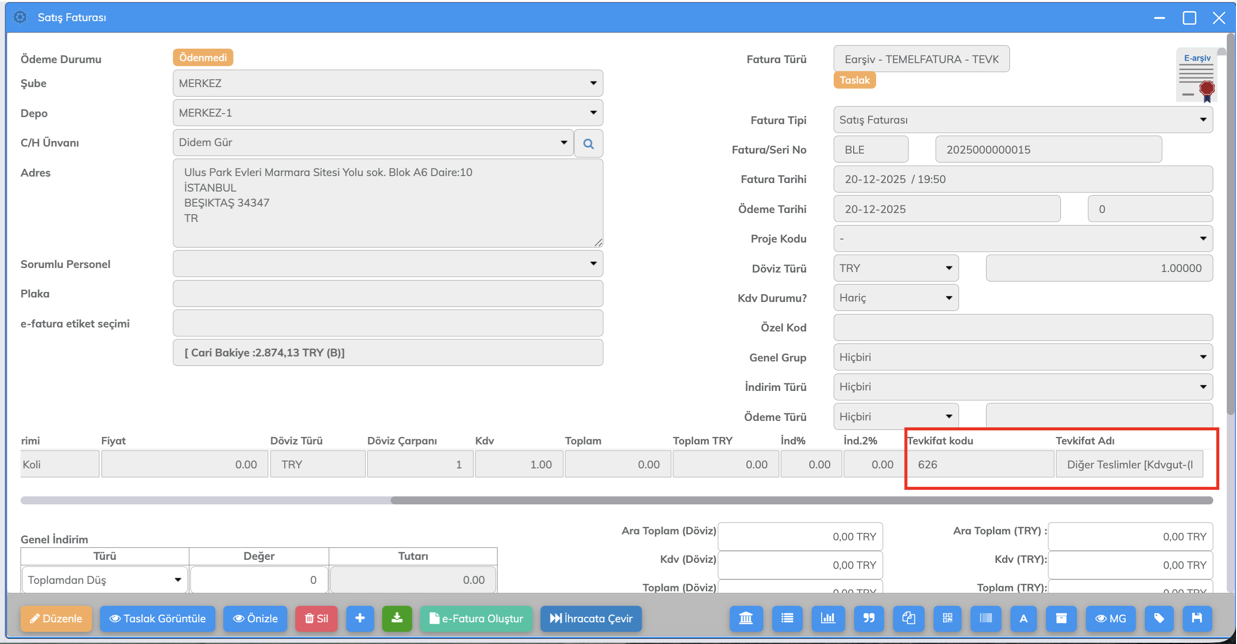Click the barcode icon button

pyautogui.click(x=986, y=619)
